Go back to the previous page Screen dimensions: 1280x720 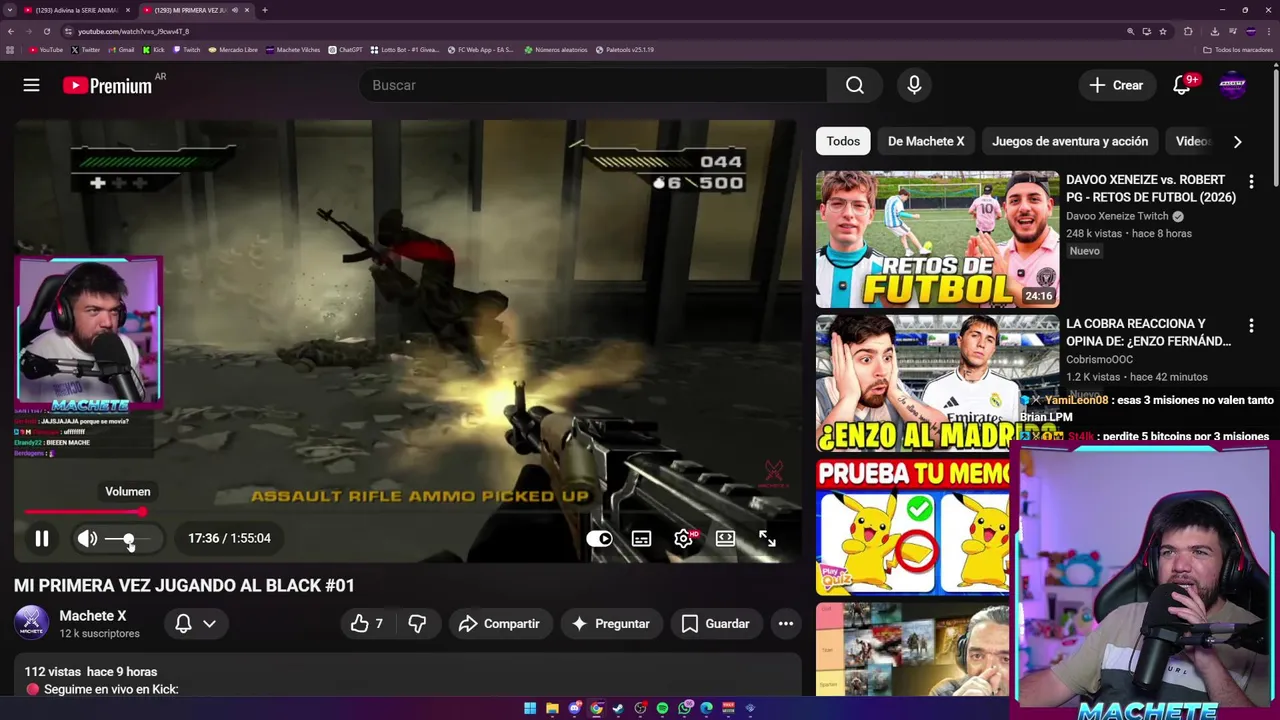click(x=10, y=31)
